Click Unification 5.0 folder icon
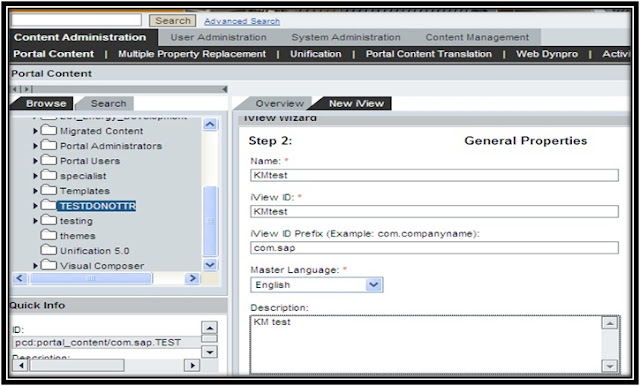The width and height of the screenshot is (640, 386). [49, 250]
